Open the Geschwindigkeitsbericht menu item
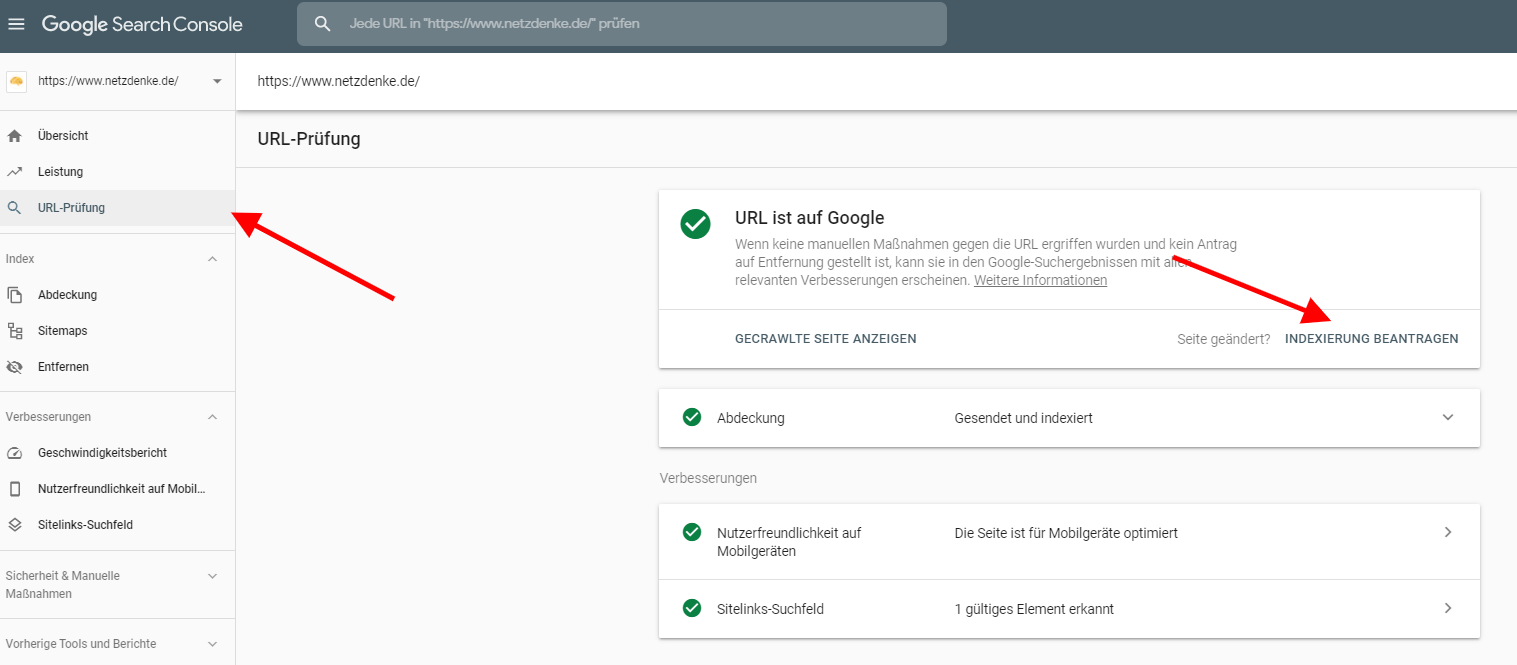The width and height of the screenshot is (1517, 665). click(x=118, y=453)
